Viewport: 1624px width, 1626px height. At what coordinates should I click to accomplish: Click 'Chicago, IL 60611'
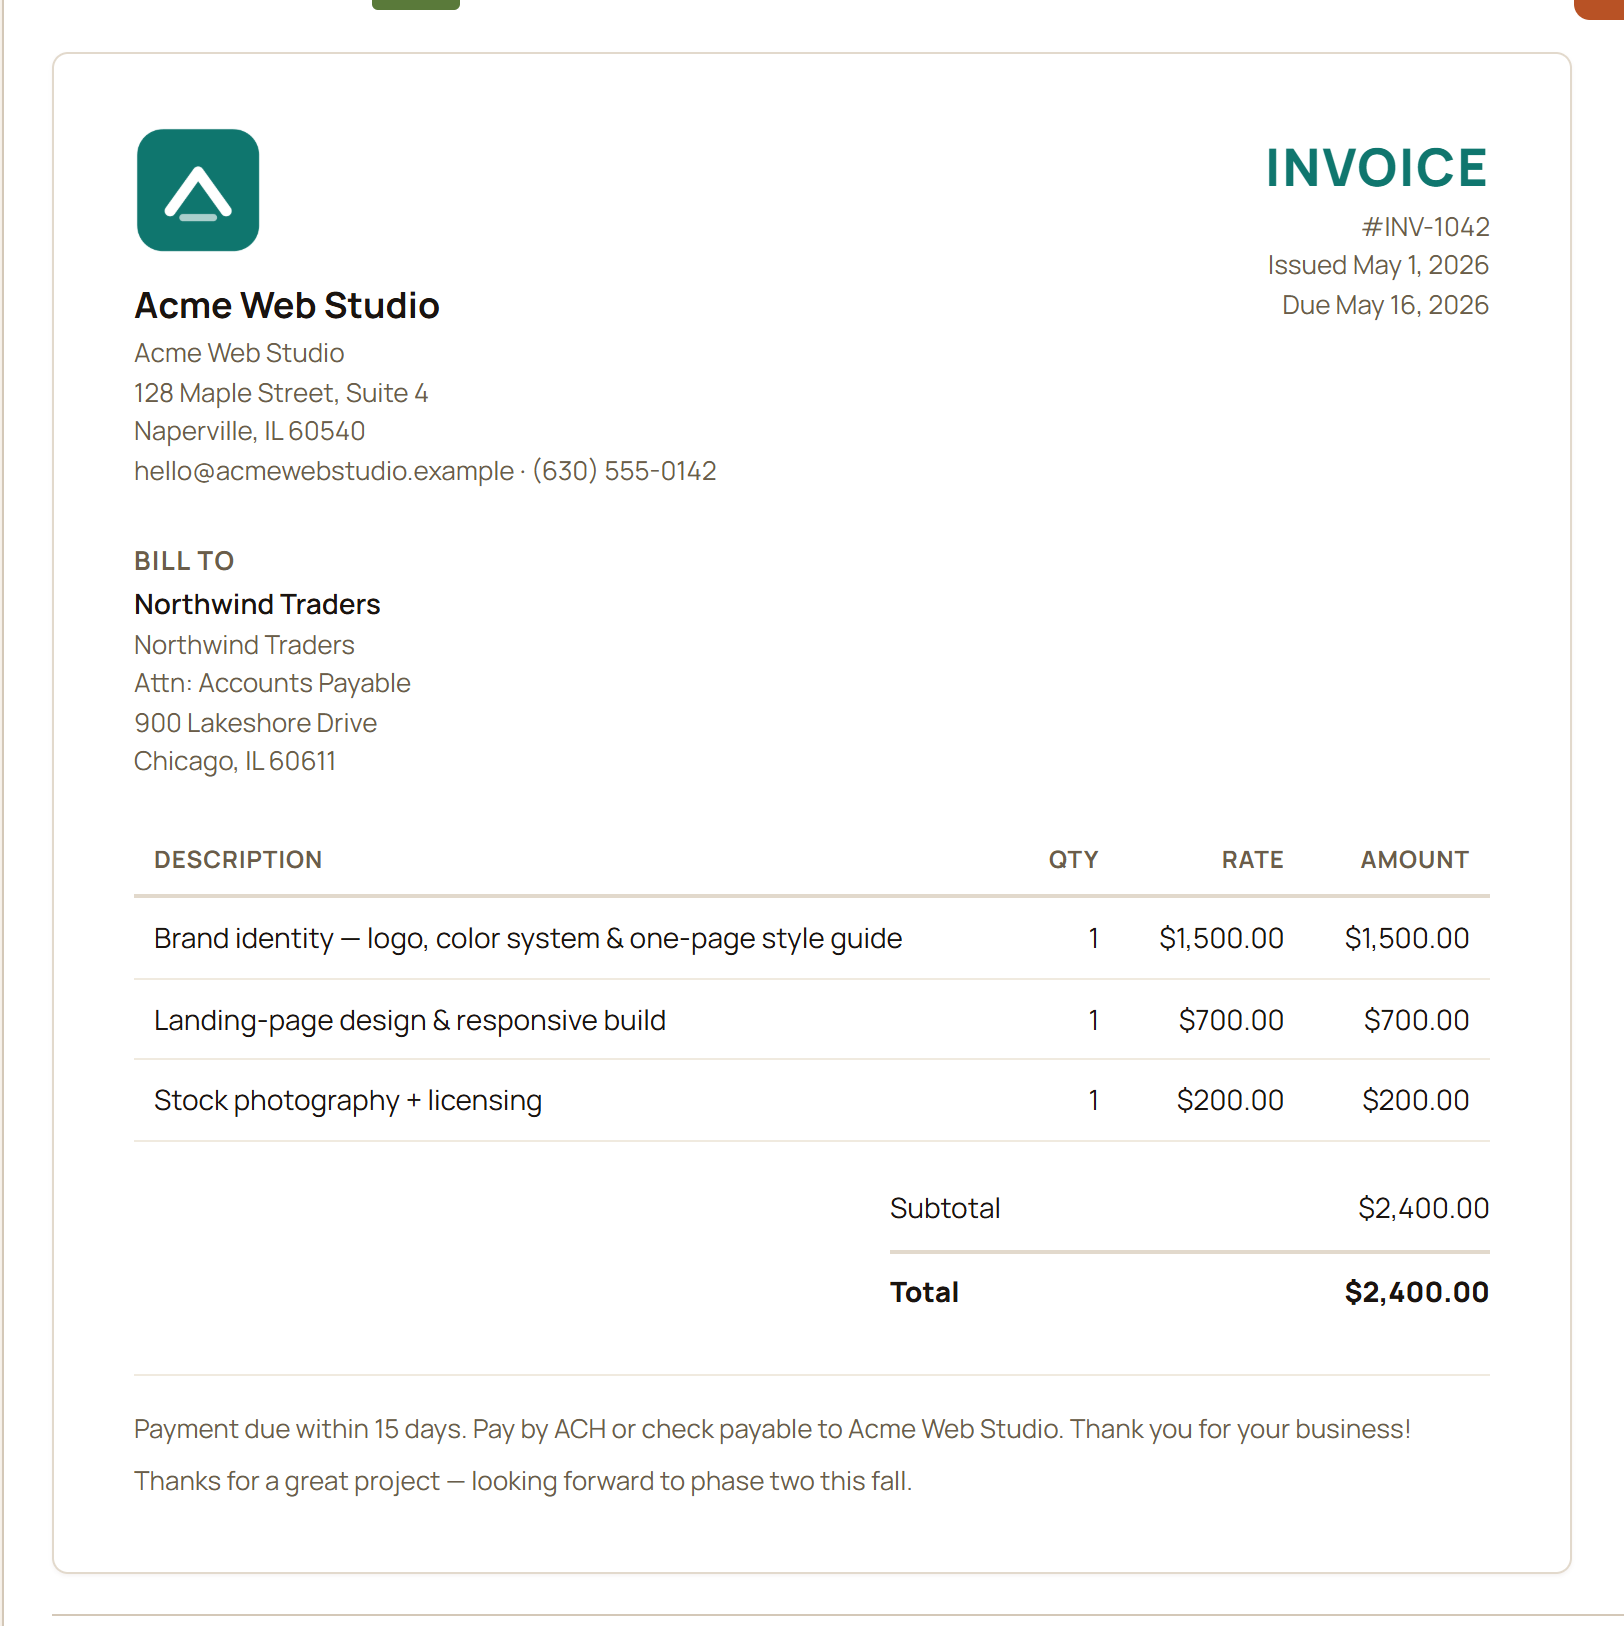pos(235,761)
